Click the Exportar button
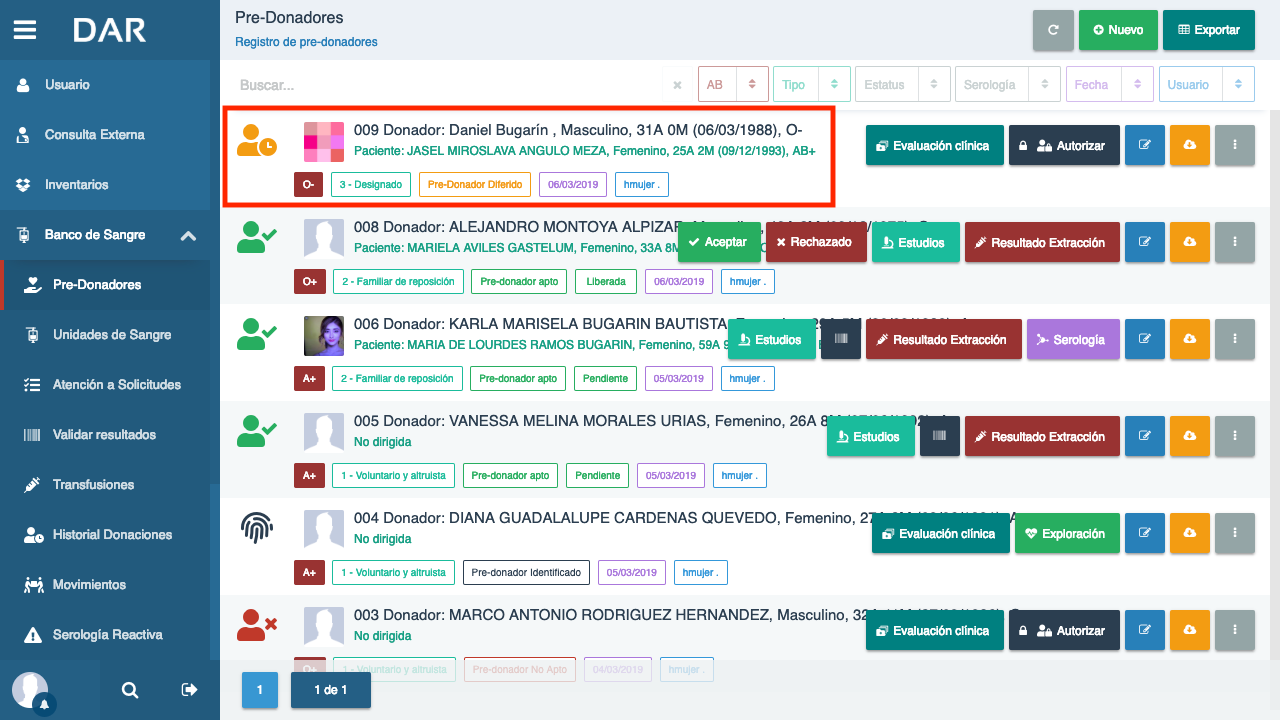 (1209, 30)
